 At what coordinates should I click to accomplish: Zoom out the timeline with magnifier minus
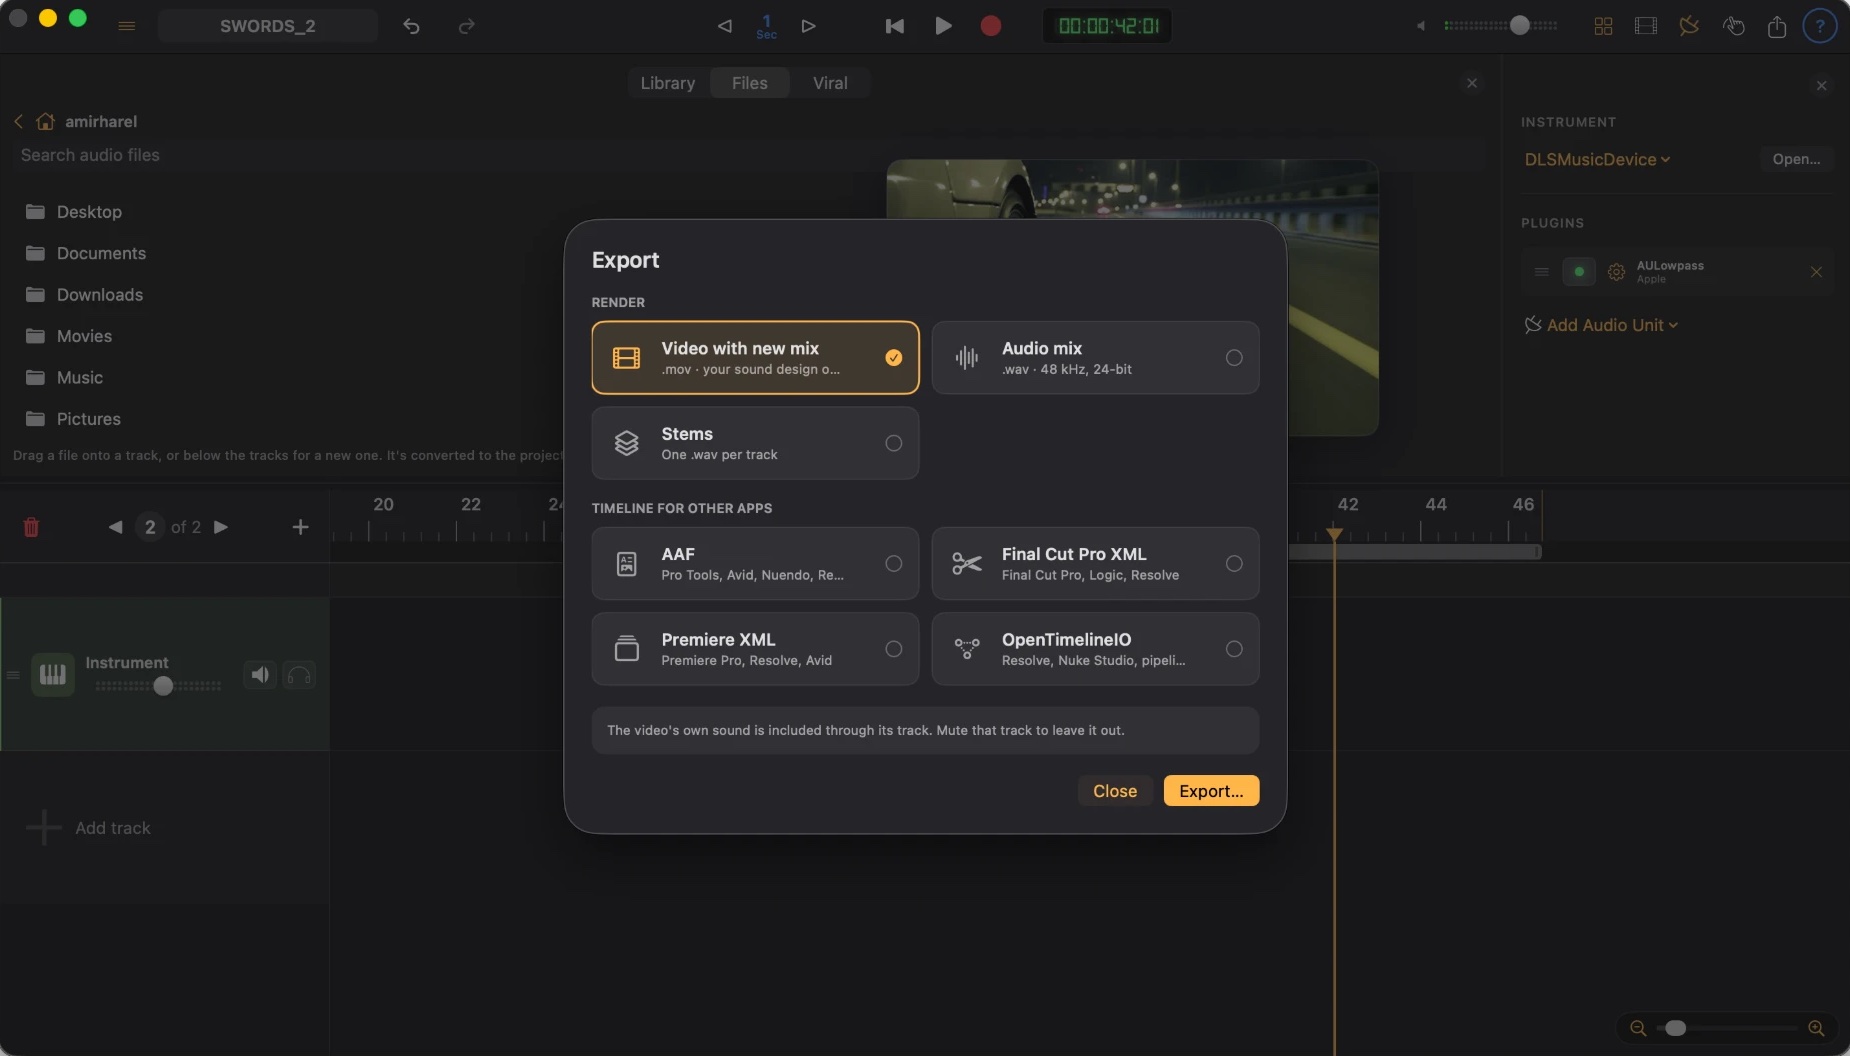(1638, 1028)
